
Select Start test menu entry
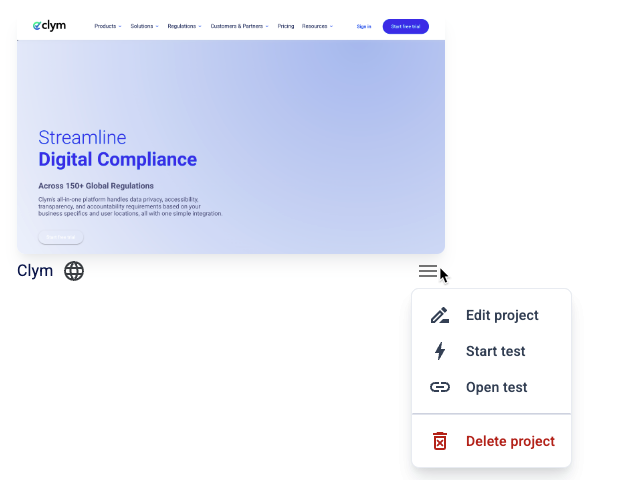[x=491, y=351]
